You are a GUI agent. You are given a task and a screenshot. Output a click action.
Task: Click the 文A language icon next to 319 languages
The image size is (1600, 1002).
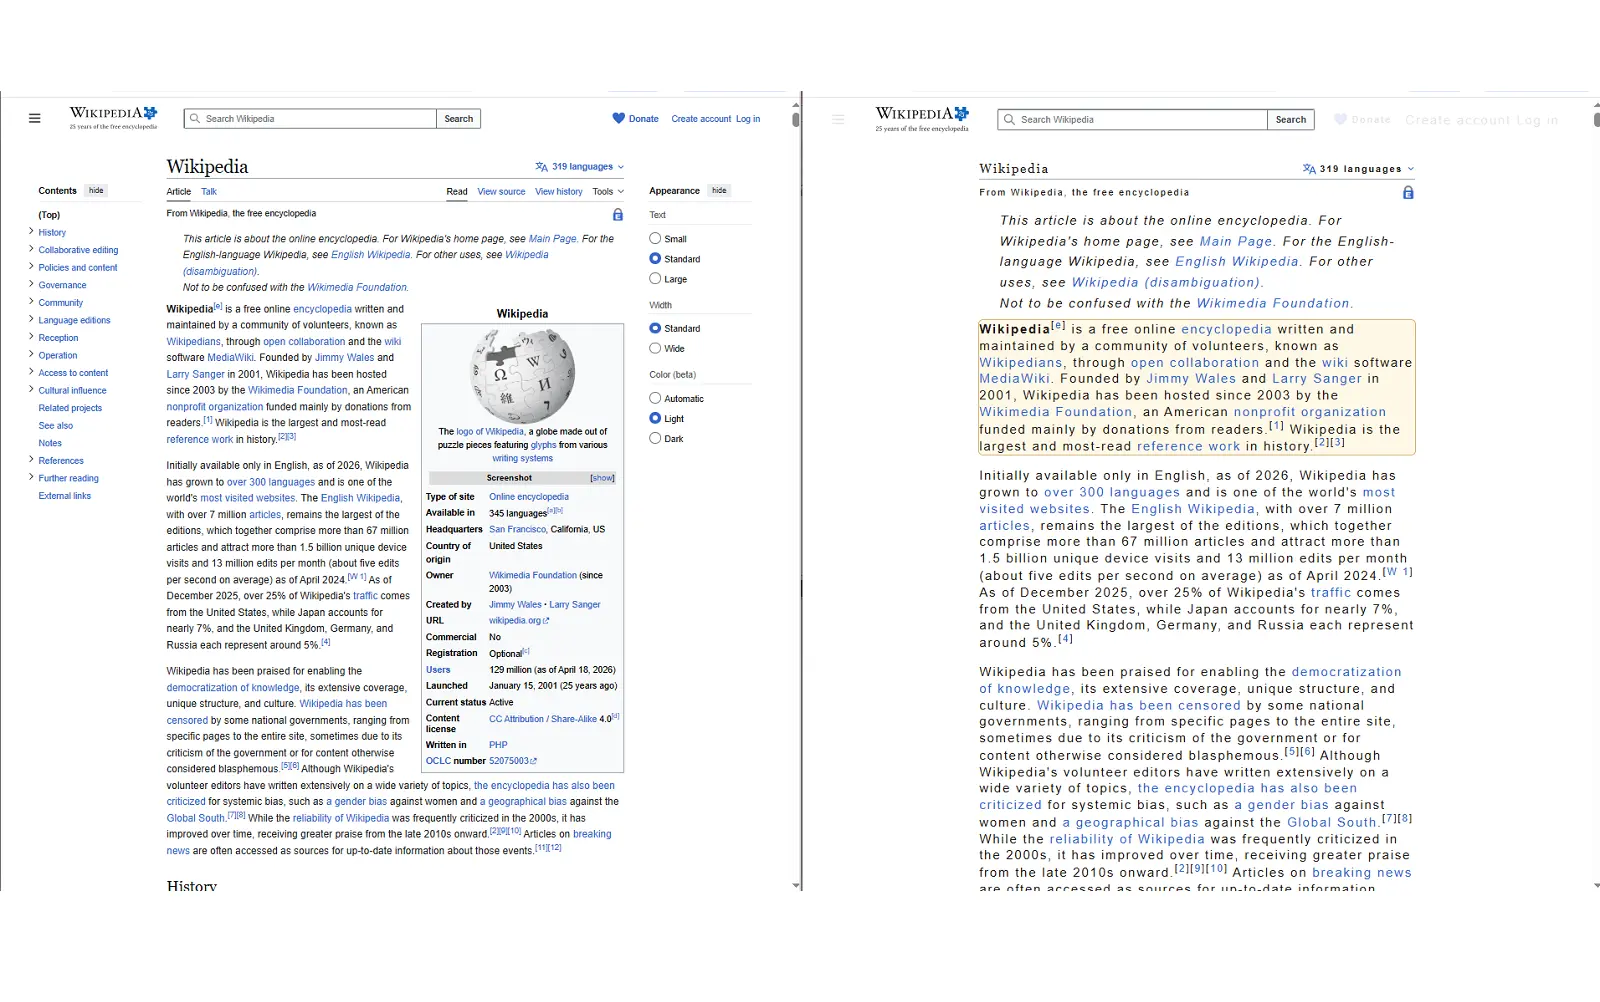[x=541, y=166]
